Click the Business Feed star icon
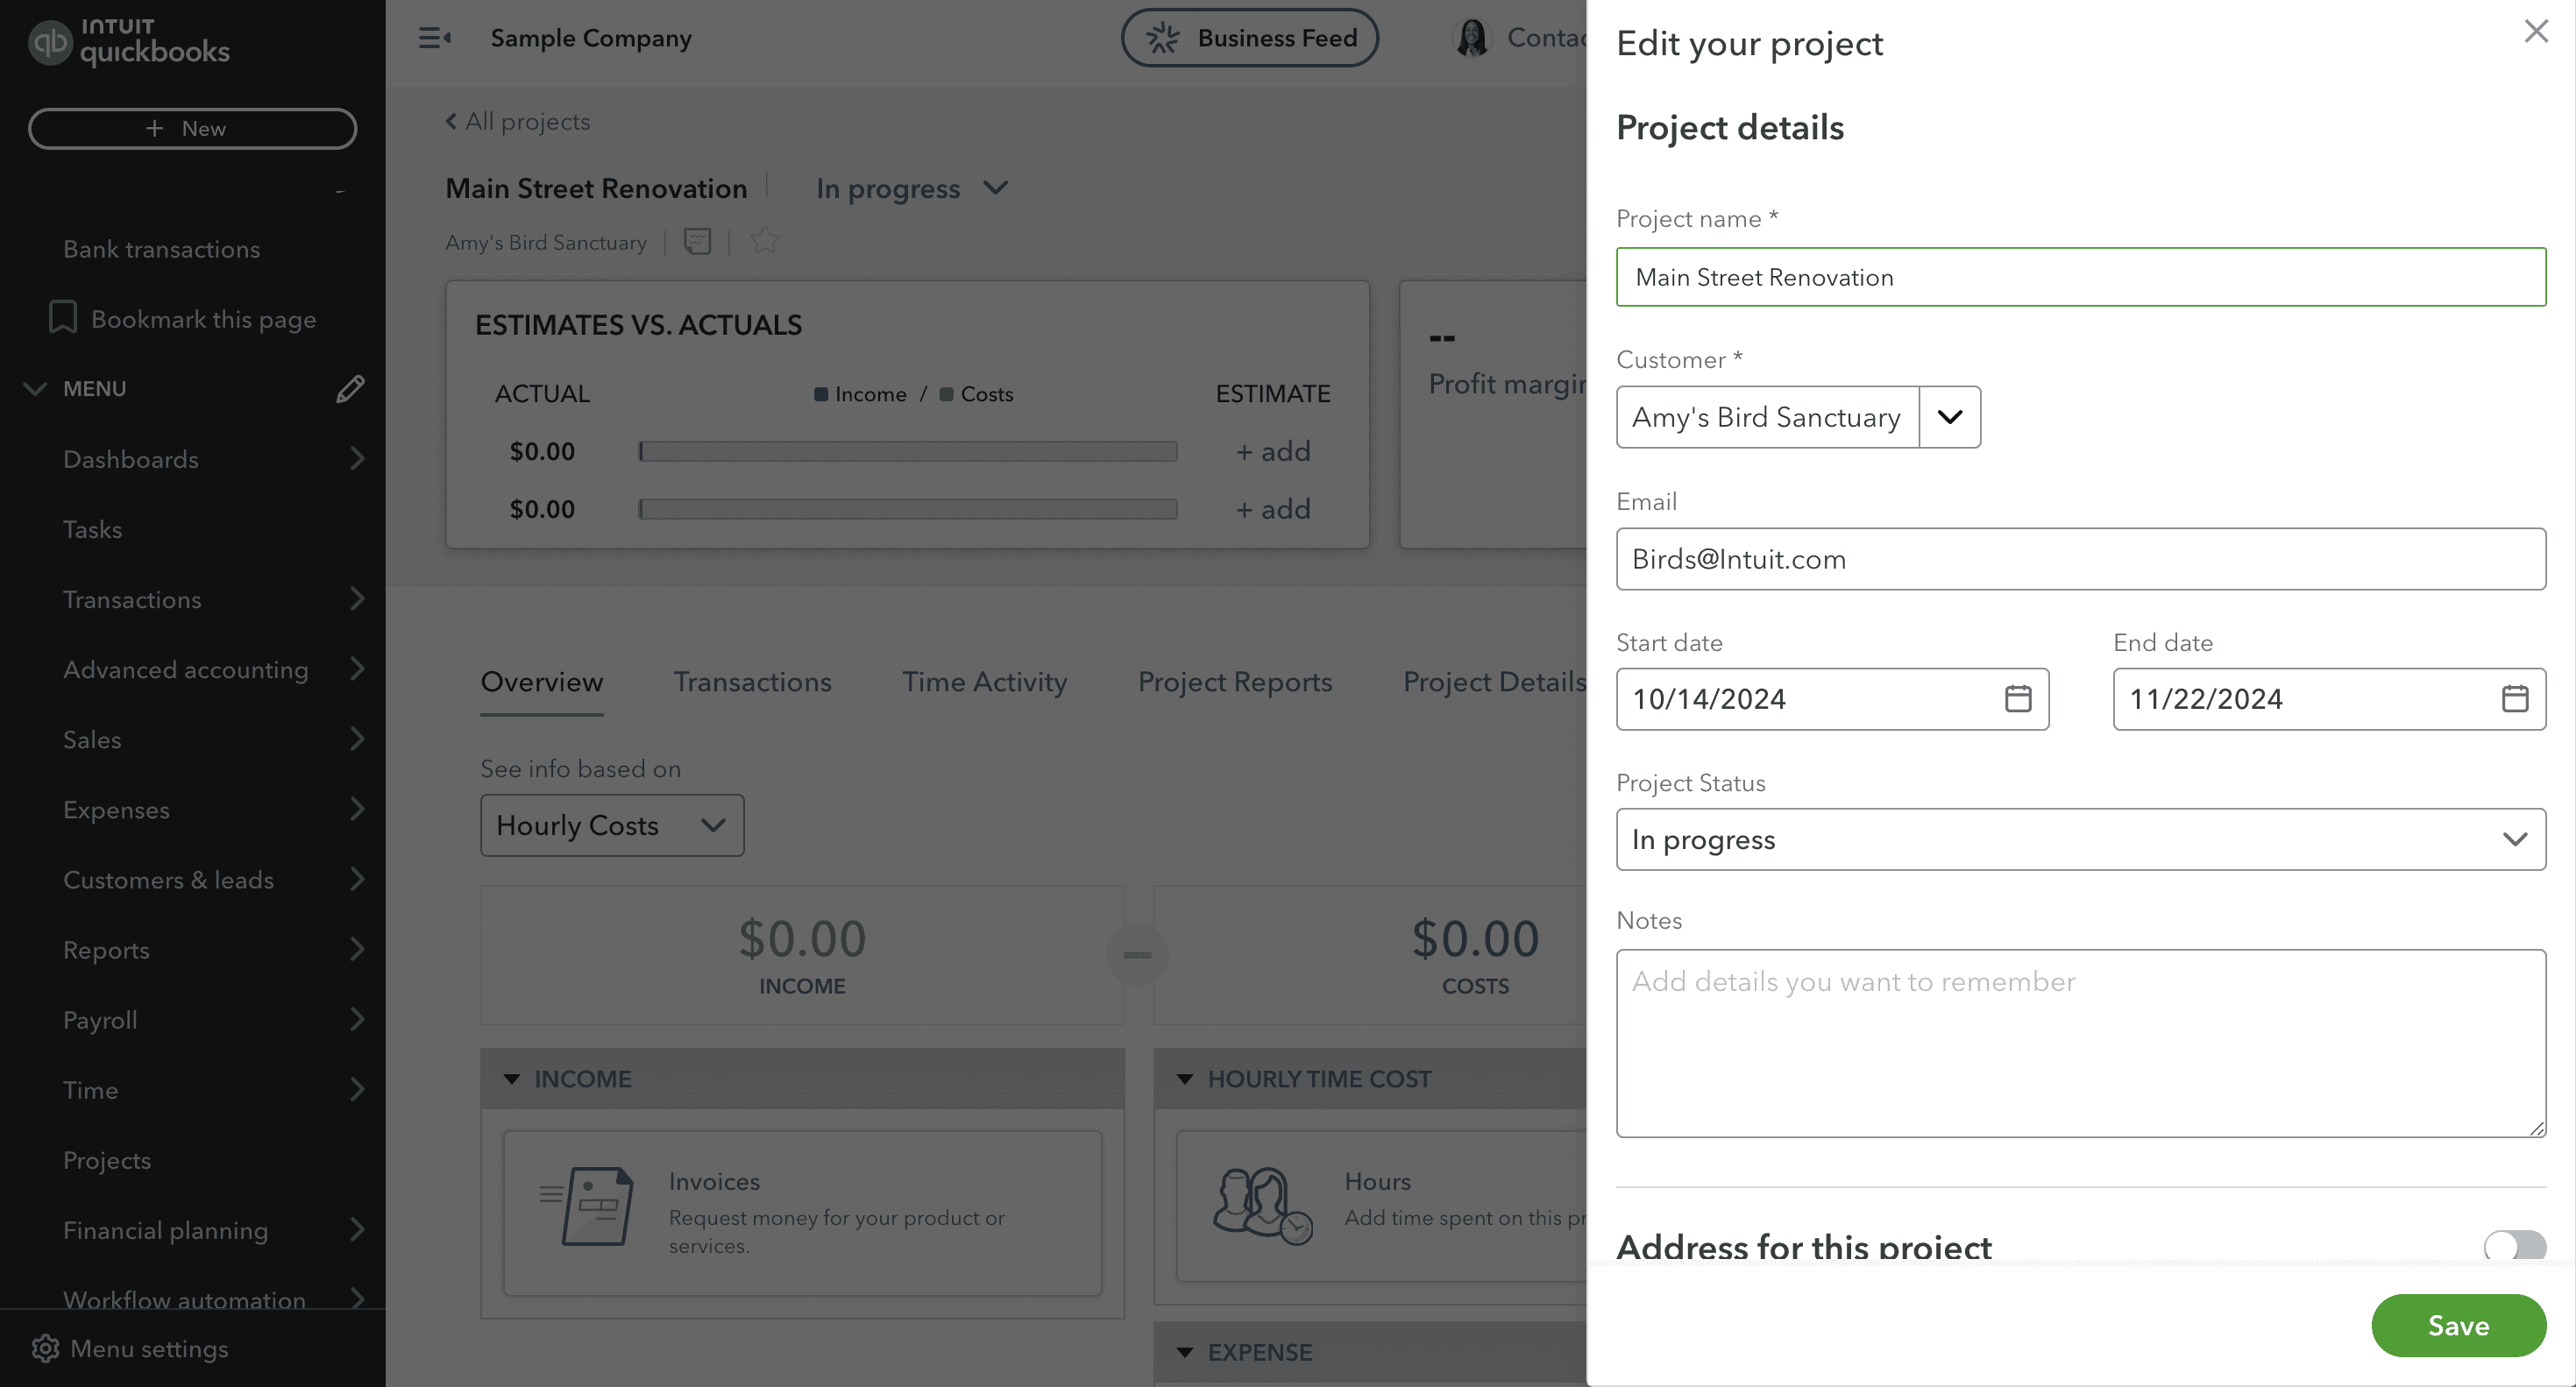 click(x=1161, y=38)
